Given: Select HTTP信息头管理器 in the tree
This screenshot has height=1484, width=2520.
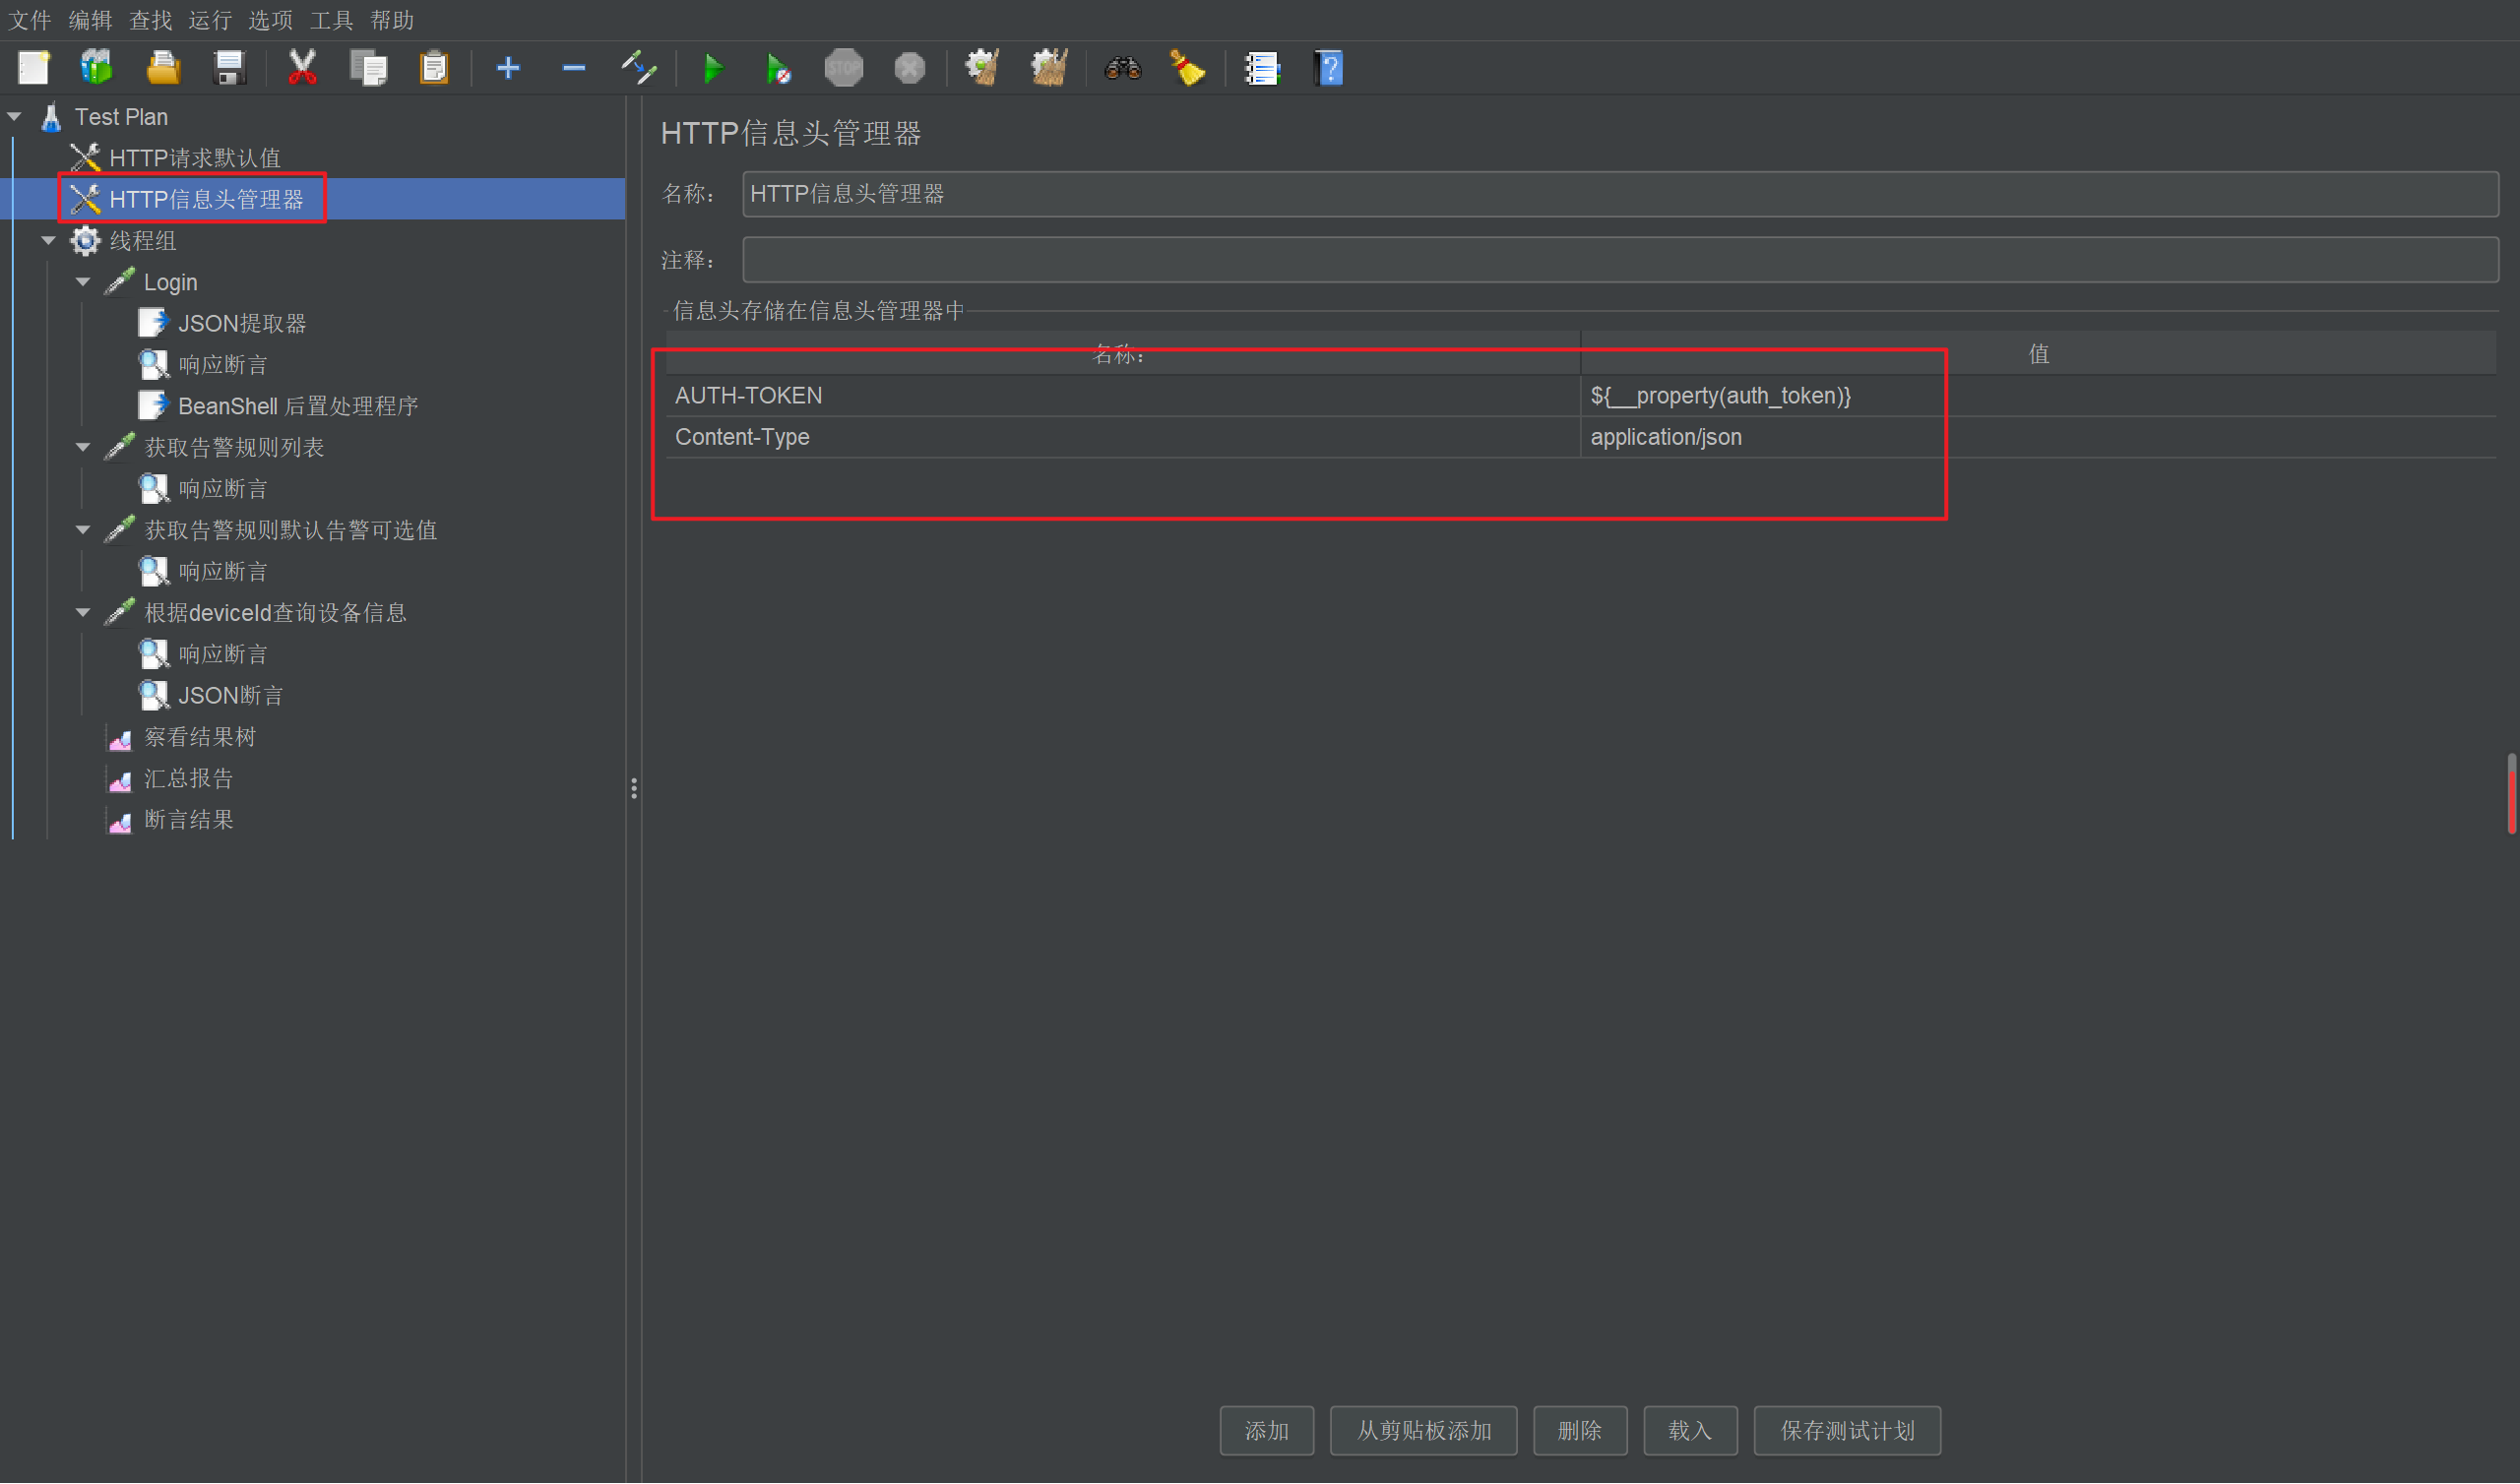Looking at the screenshot, I should [206, 200].
